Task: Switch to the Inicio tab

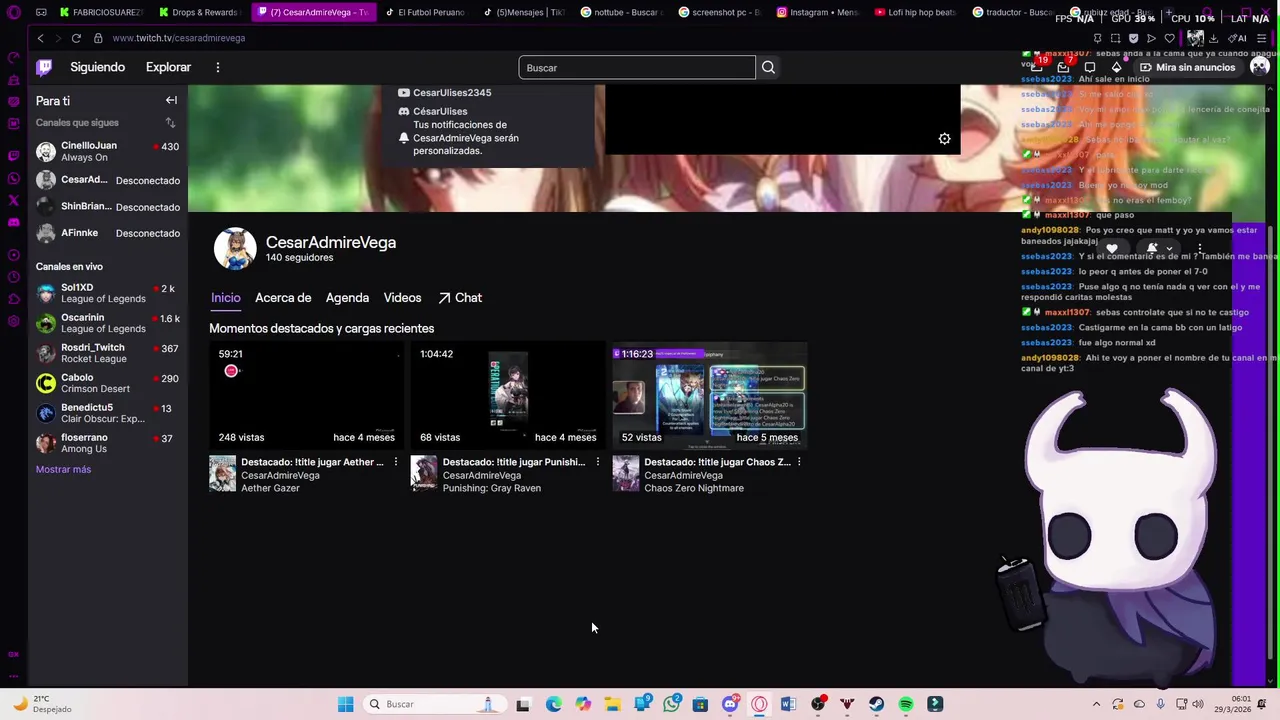Action: pos(226,298)
